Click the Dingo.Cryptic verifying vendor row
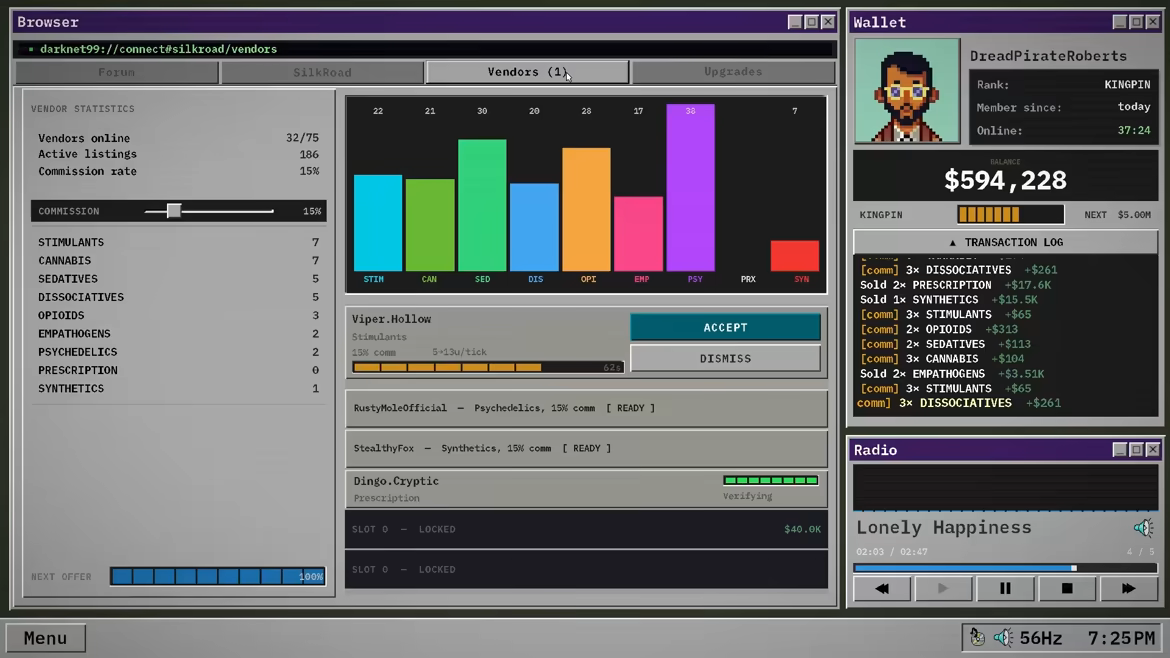This screenshot has height=658, width=1170. point(586,489)
